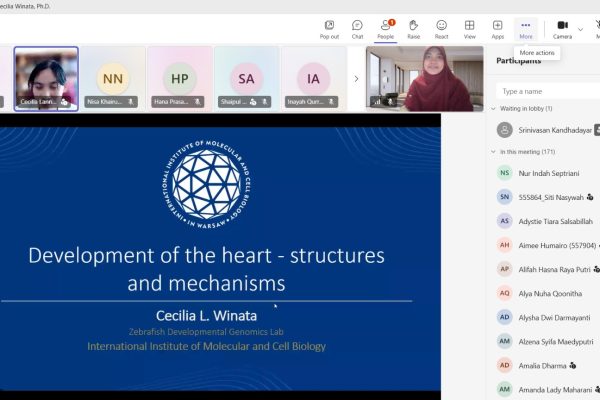This screenshot has height=400, width=600.
Task: Click the muted mic icon on Inayah tile
Action: coord(331,102)
